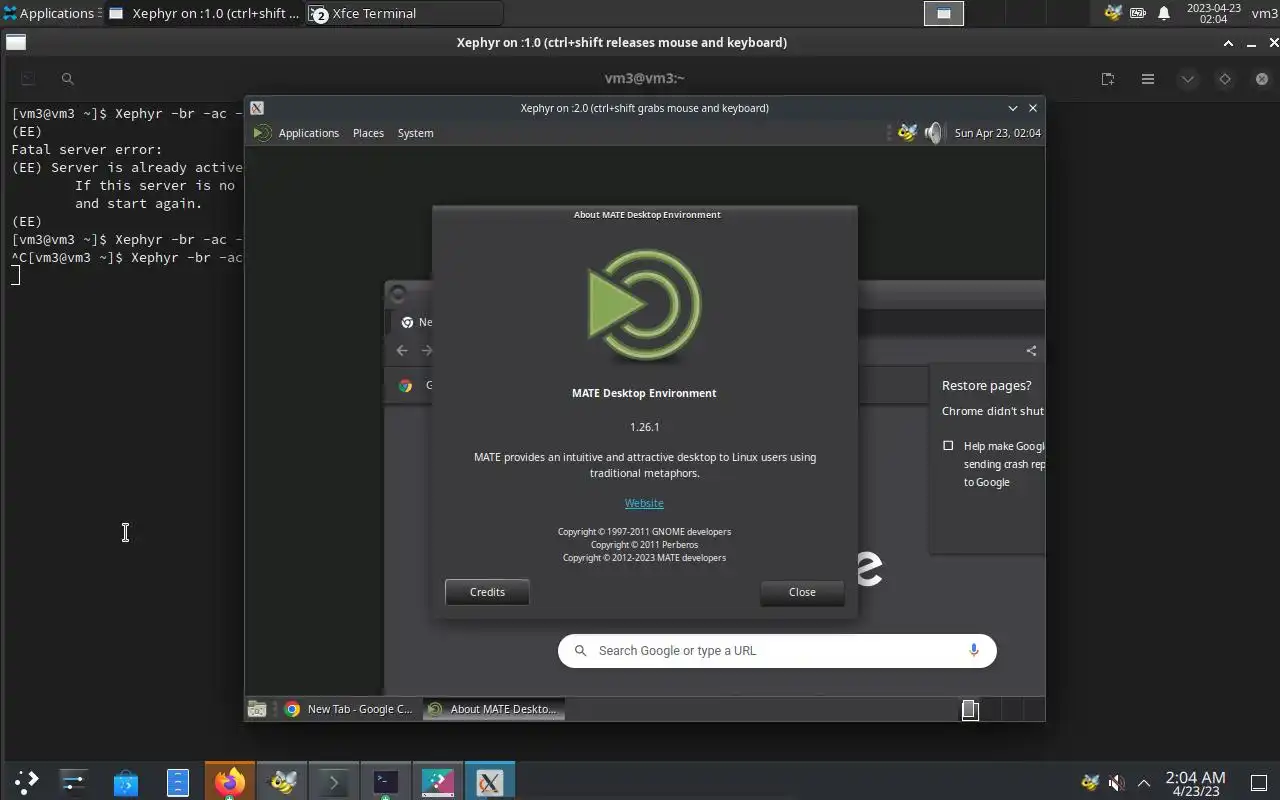Viewport: 1280px width, 800px height.
Task: Open the terminal icon in bottom taskbar
Action: [386, 782]
